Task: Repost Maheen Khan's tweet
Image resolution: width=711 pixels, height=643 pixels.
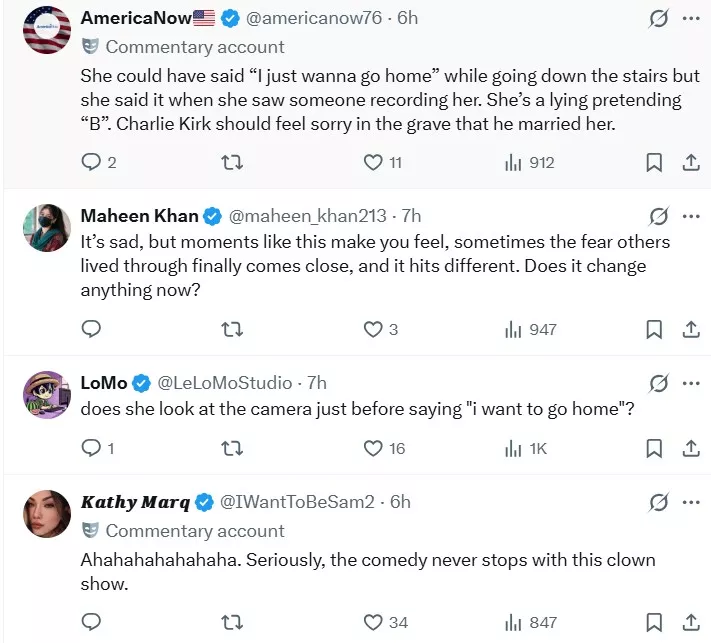Action: (232, 329)
